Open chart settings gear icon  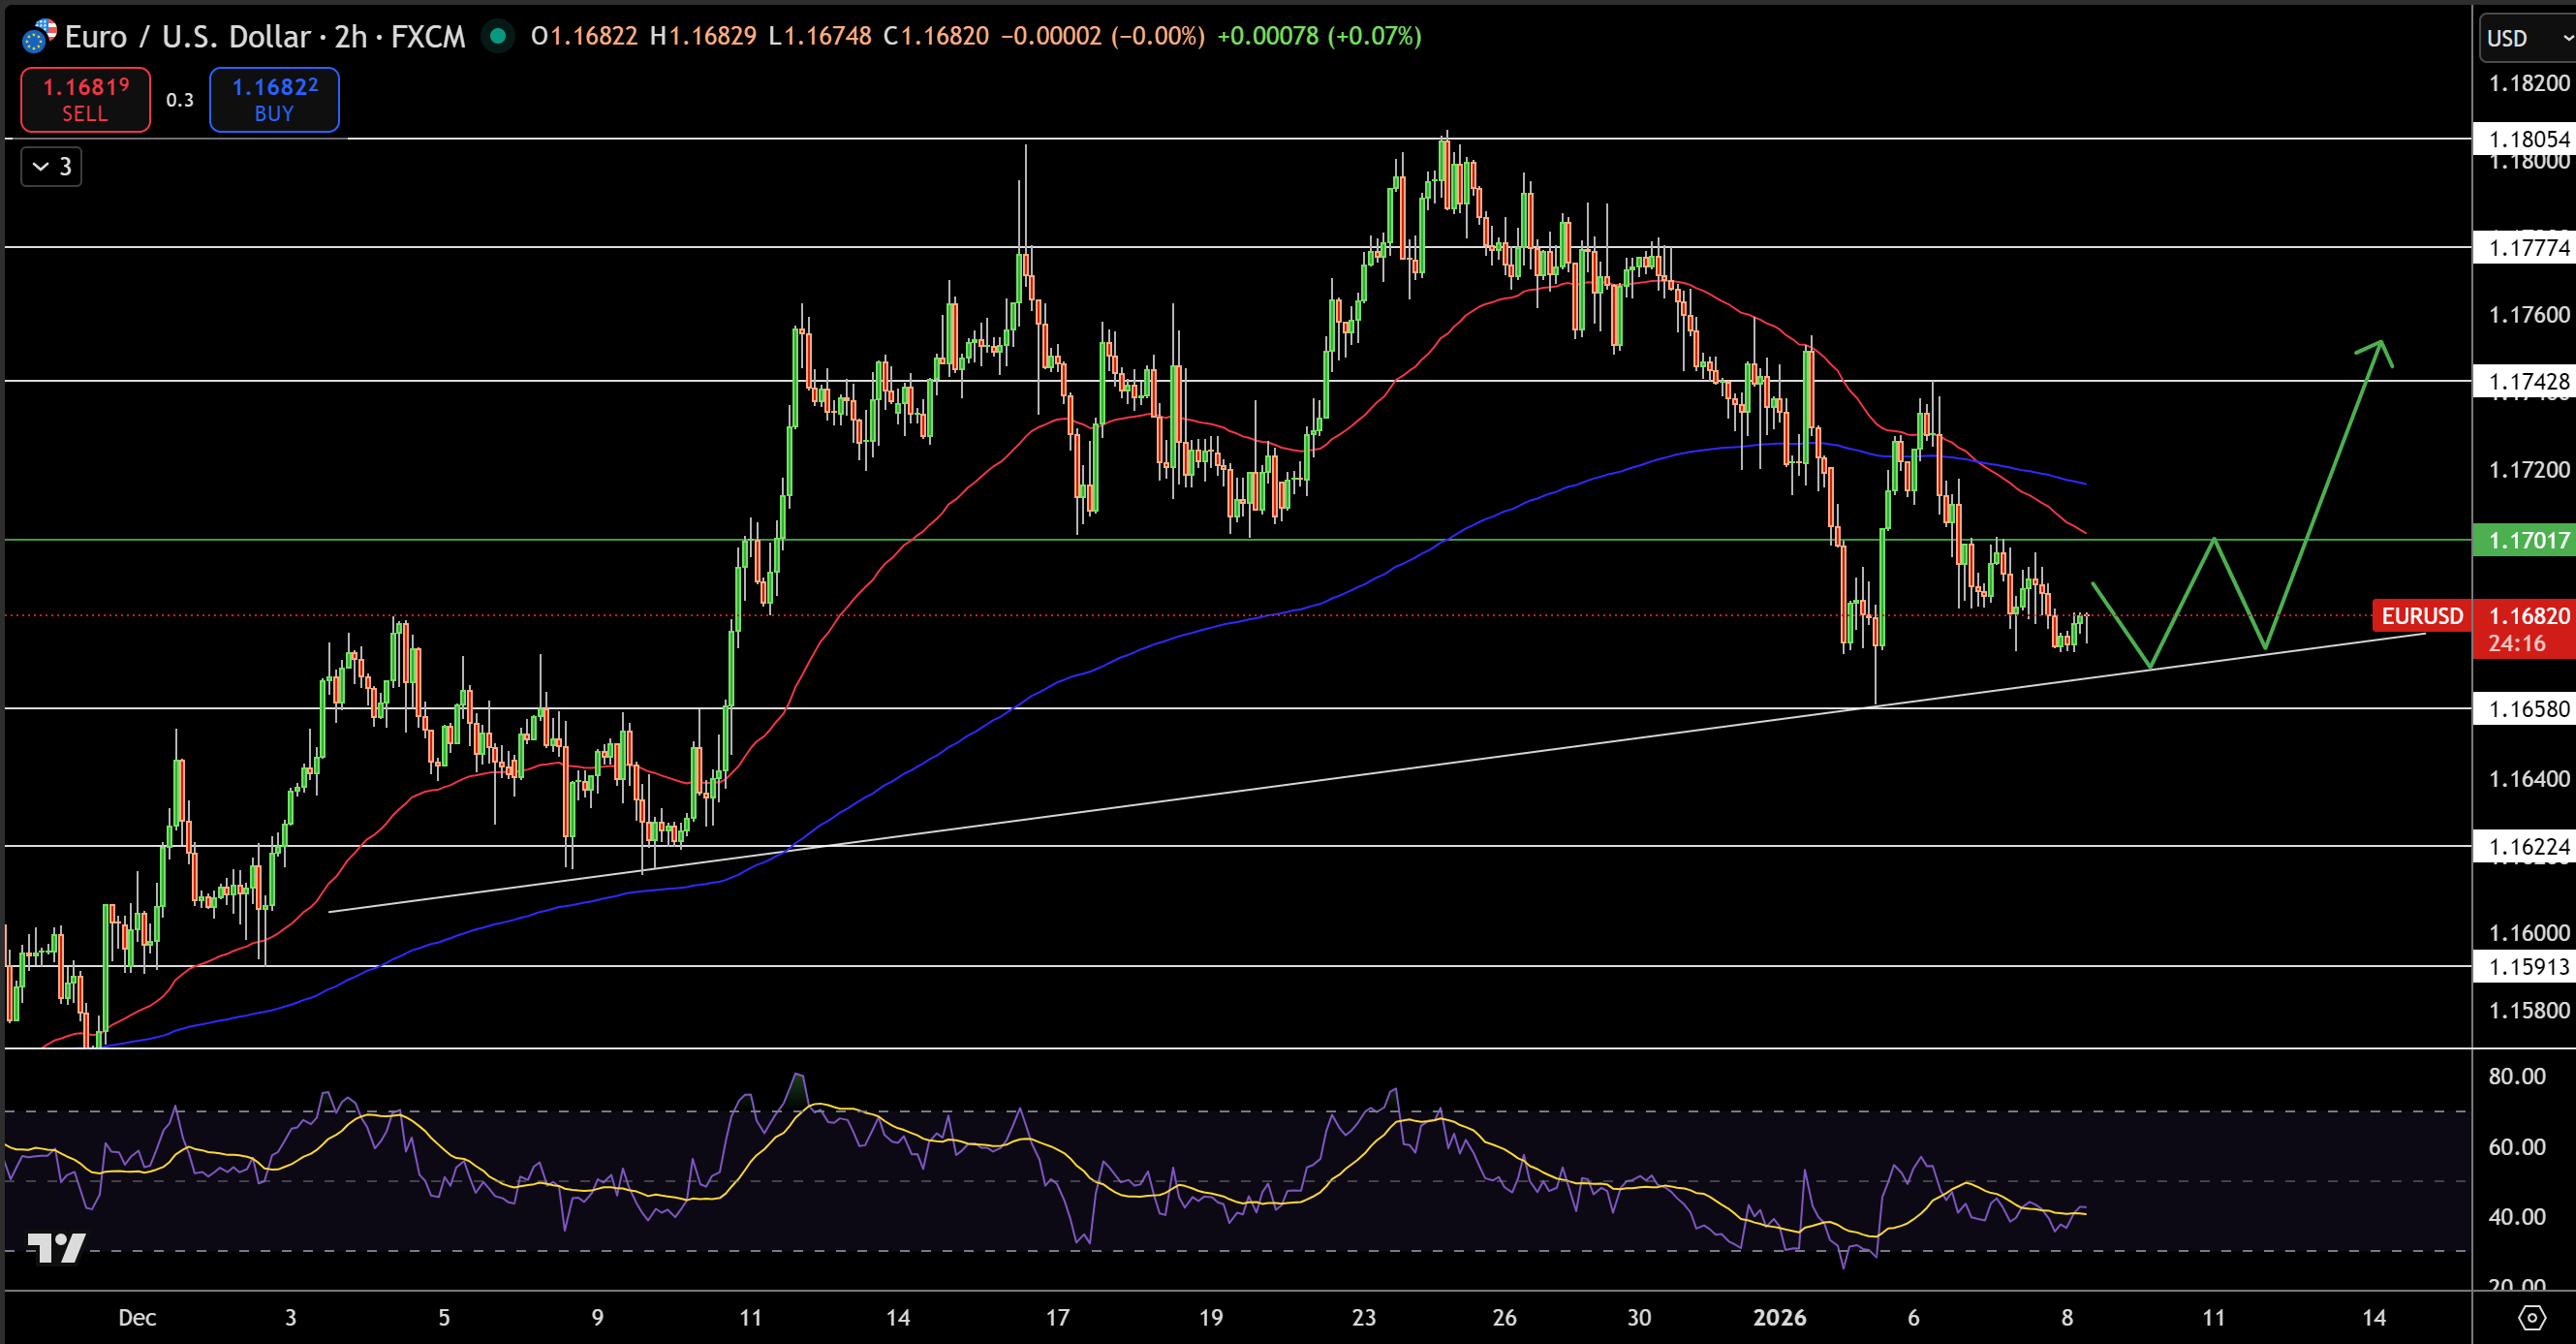[x=2531, y=1317]
